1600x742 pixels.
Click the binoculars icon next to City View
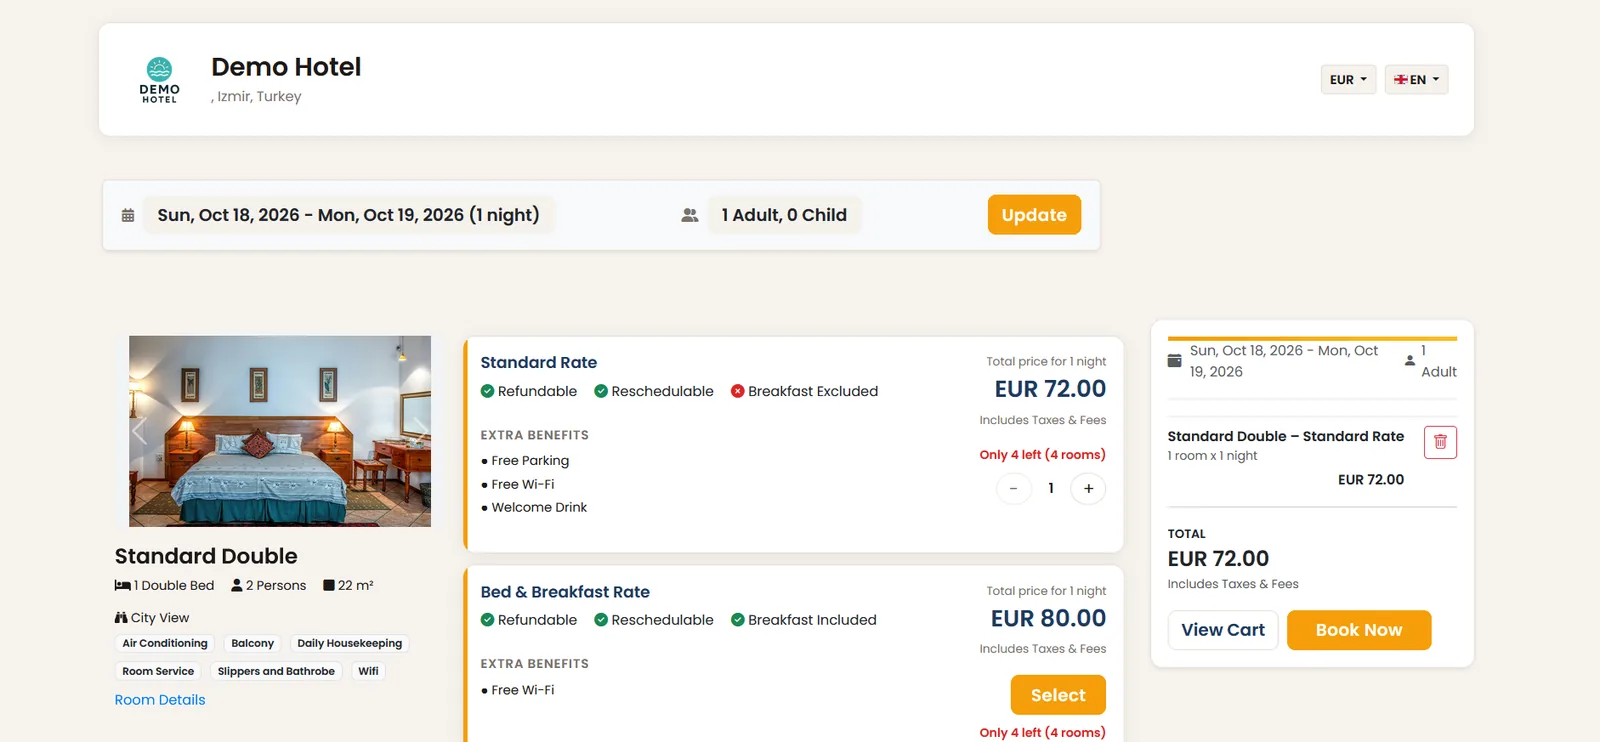[121, 618]
